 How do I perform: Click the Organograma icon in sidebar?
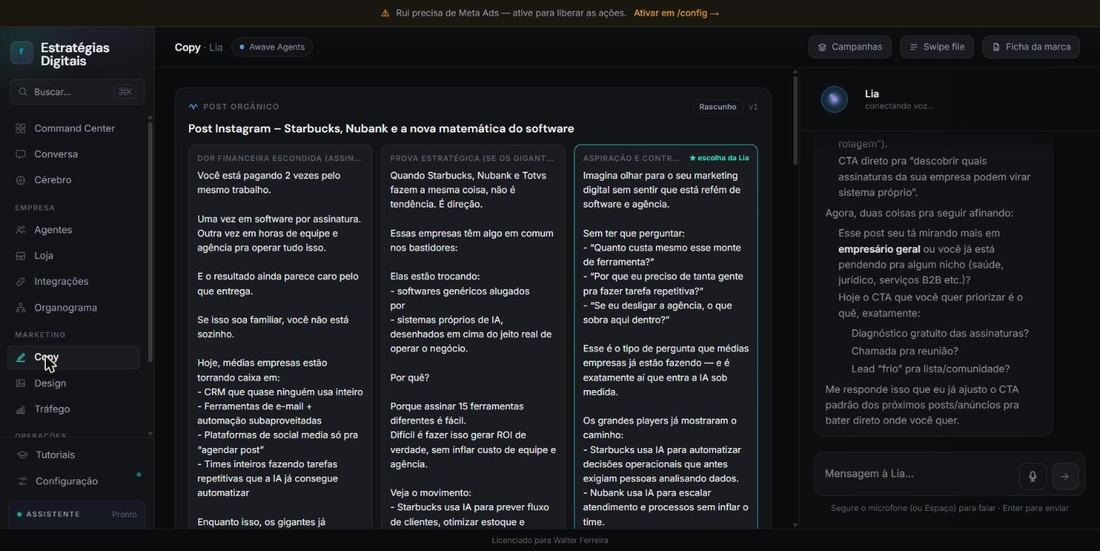coord(20,307)
